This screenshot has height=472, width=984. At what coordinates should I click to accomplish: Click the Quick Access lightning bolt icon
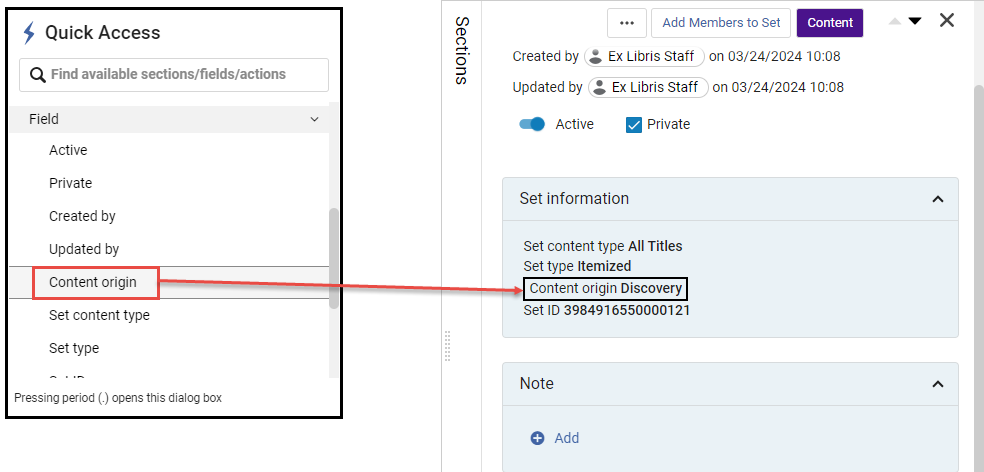pyautogui.click(x=29, y=33)
